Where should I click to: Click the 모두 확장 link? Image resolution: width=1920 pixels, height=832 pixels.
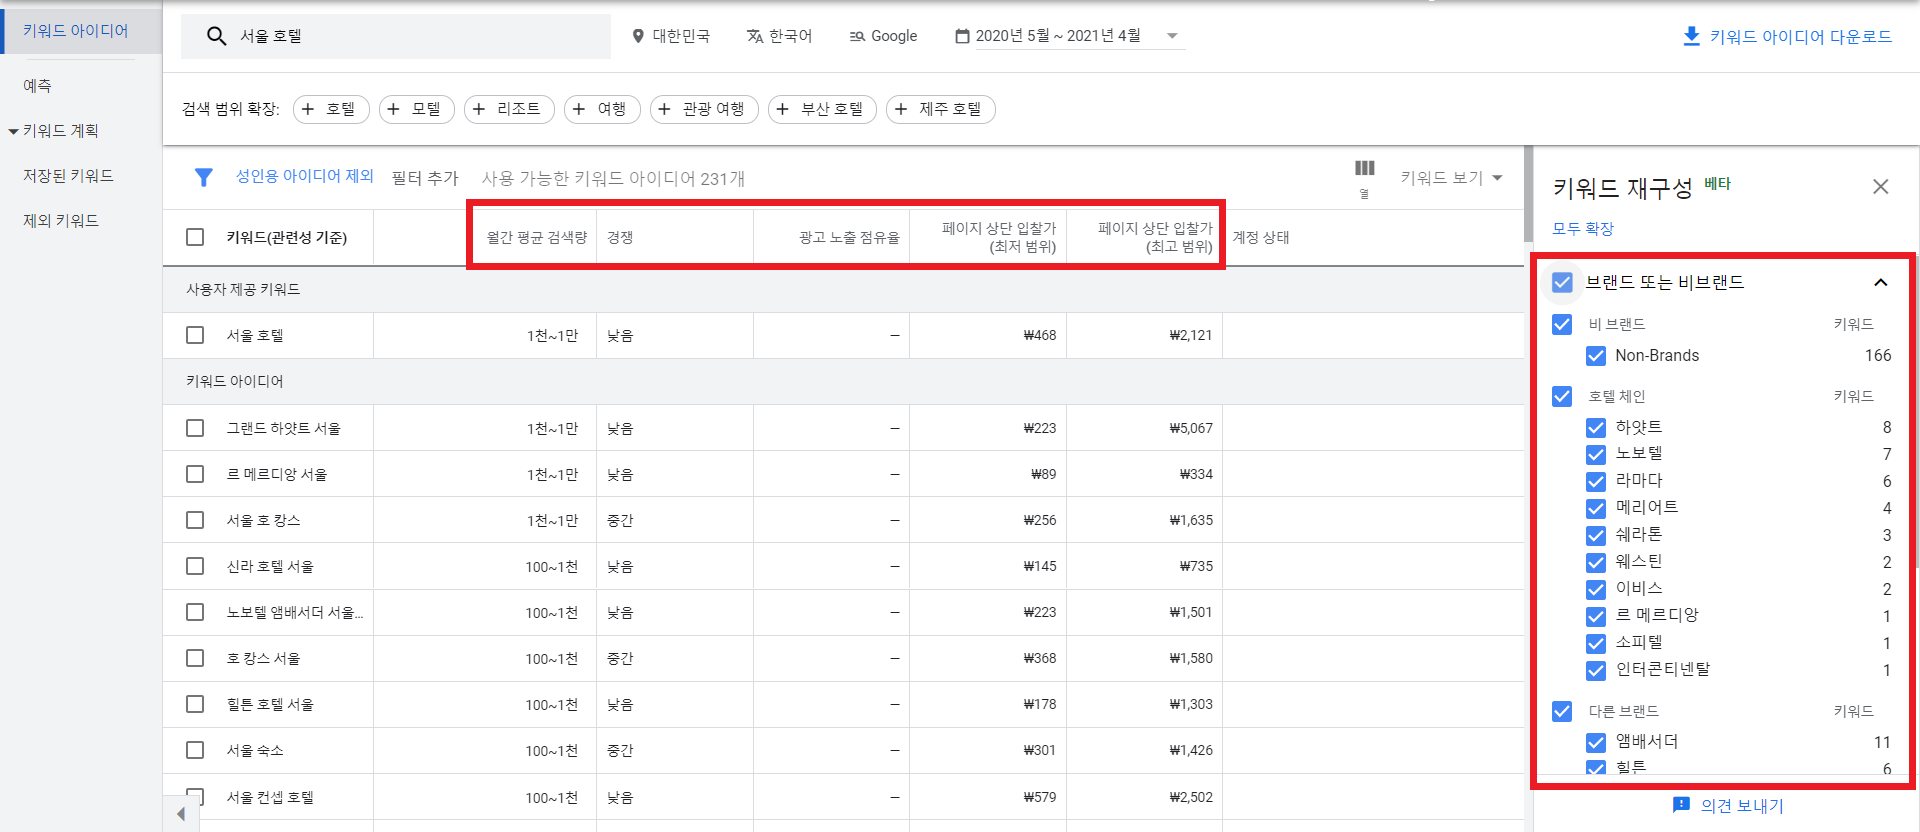[1583, 228]
